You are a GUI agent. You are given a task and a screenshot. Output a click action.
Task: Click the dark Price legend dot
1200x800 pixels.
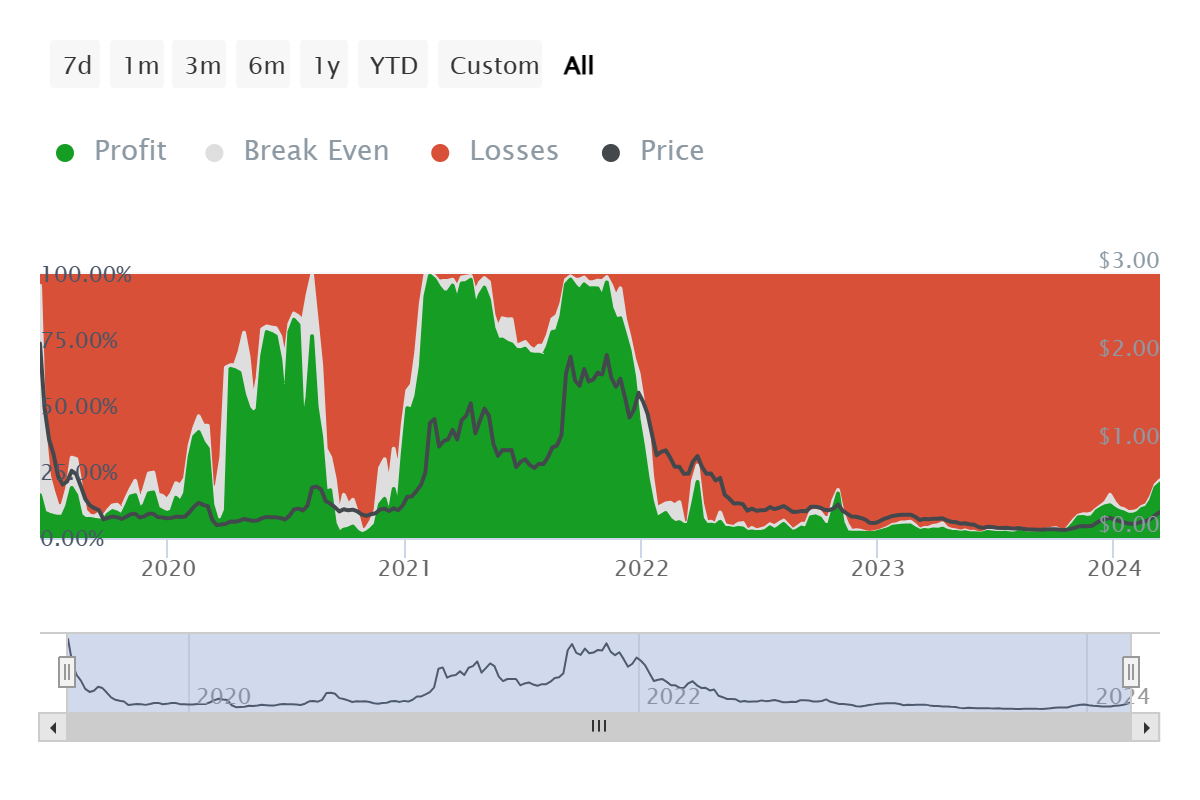611,153
